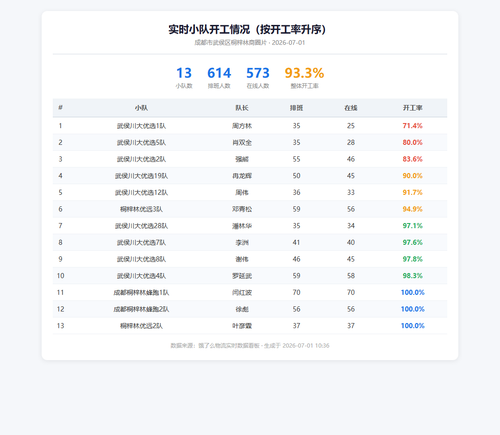
Task: Click the 100.0% rate in row 11
Action: coord(413,292)
